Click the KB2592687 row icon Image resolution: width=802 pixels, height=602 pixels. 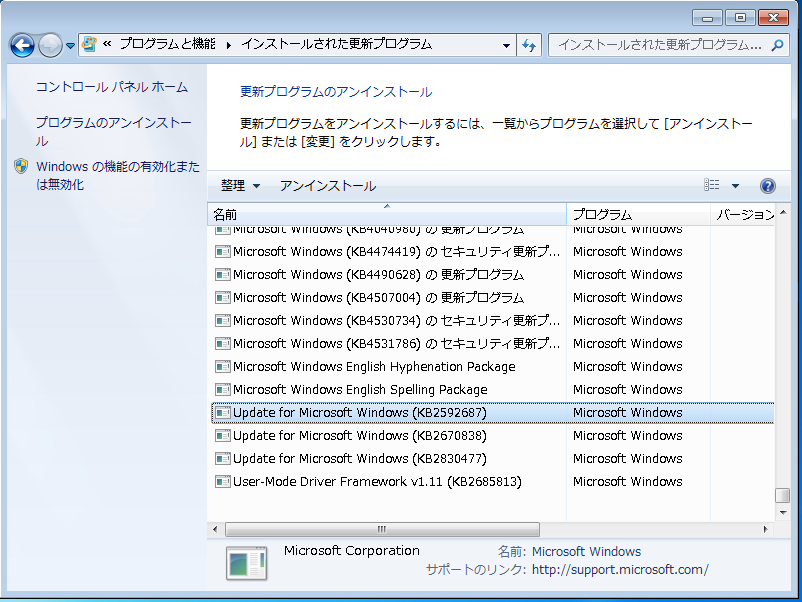click(x=222, y=412)
